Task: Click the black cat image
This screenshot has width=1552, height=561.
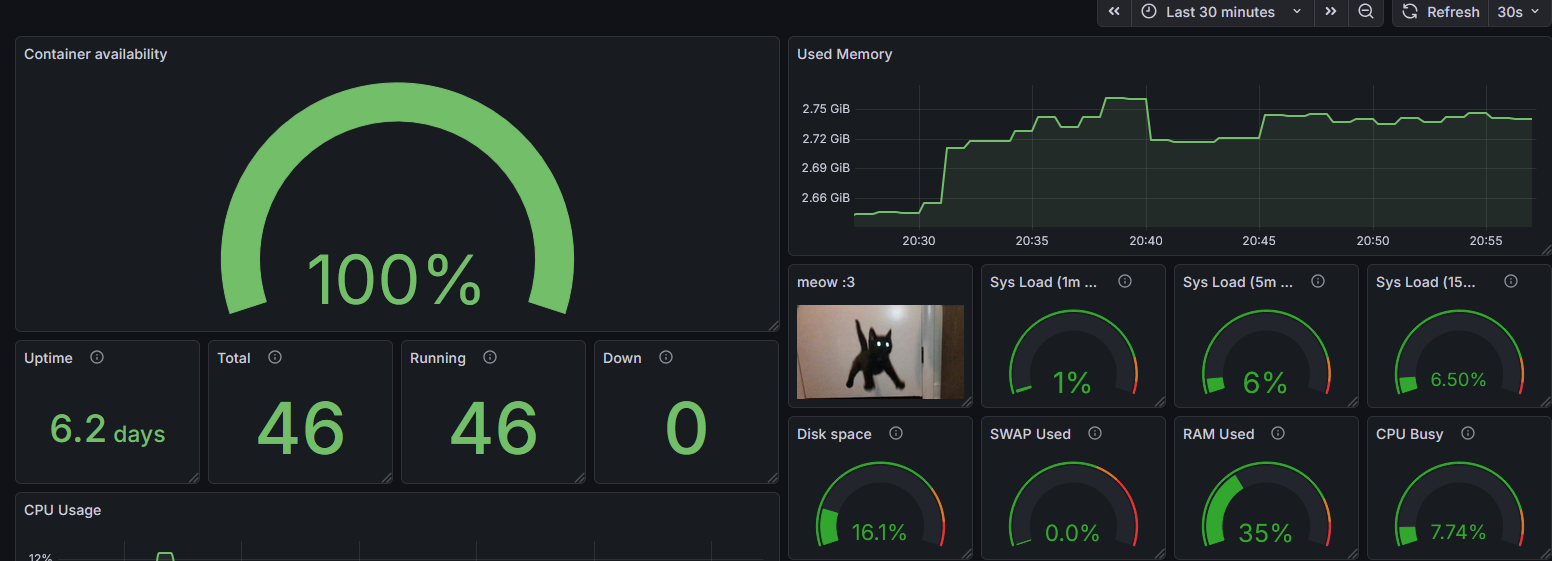Action: click(x=880, y=352)
